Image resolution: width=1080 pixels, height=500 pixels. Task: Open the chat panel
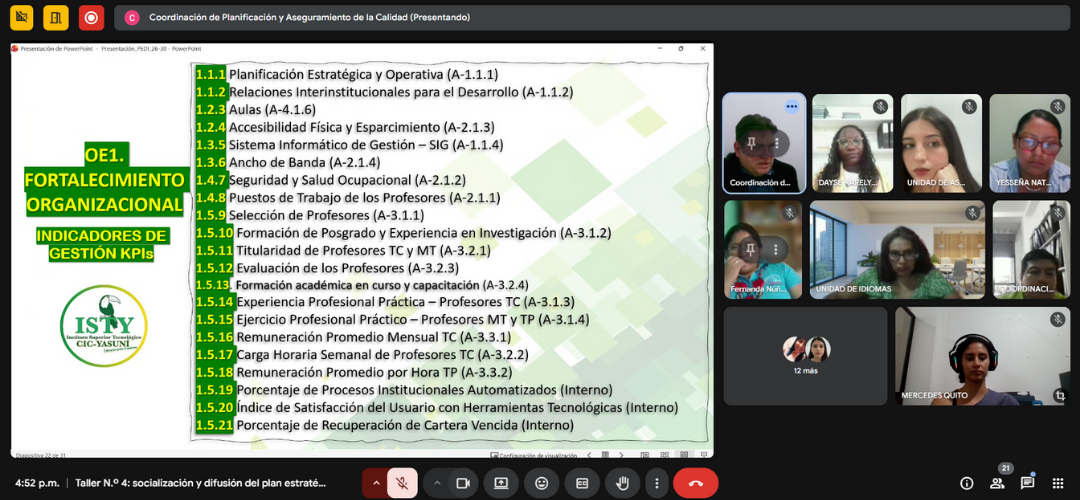[x=1027, y=483]
